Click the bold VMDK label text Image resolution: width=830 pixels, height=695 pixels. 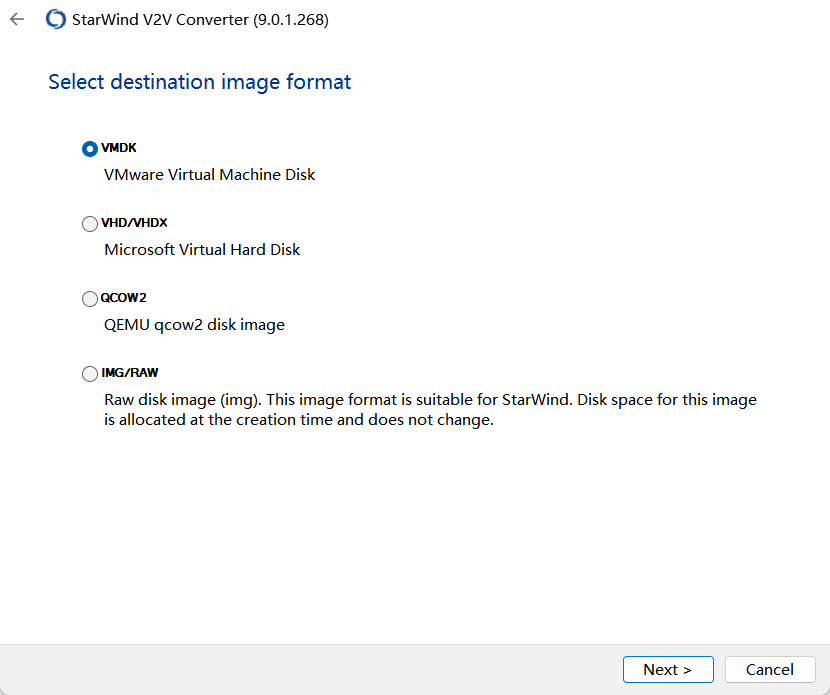119,148
